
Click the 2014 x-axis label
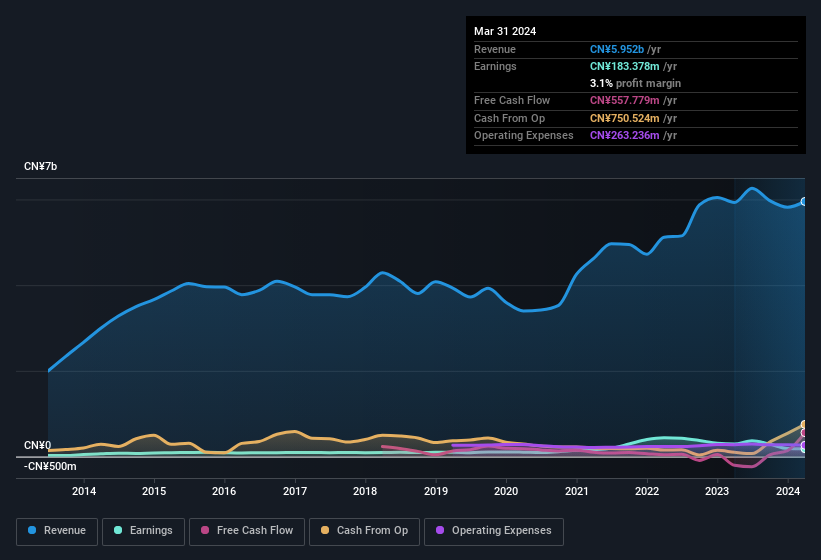pyautogui.click(x=84, y=491)
